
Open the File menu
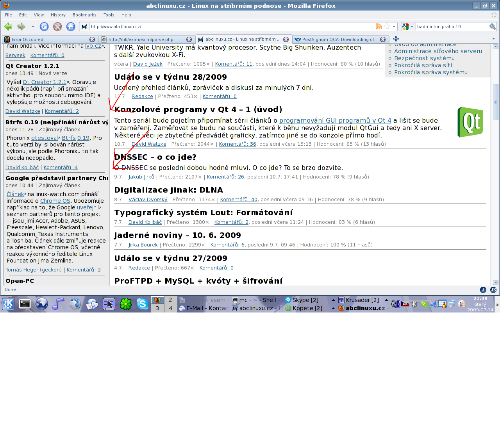point(8,15)
